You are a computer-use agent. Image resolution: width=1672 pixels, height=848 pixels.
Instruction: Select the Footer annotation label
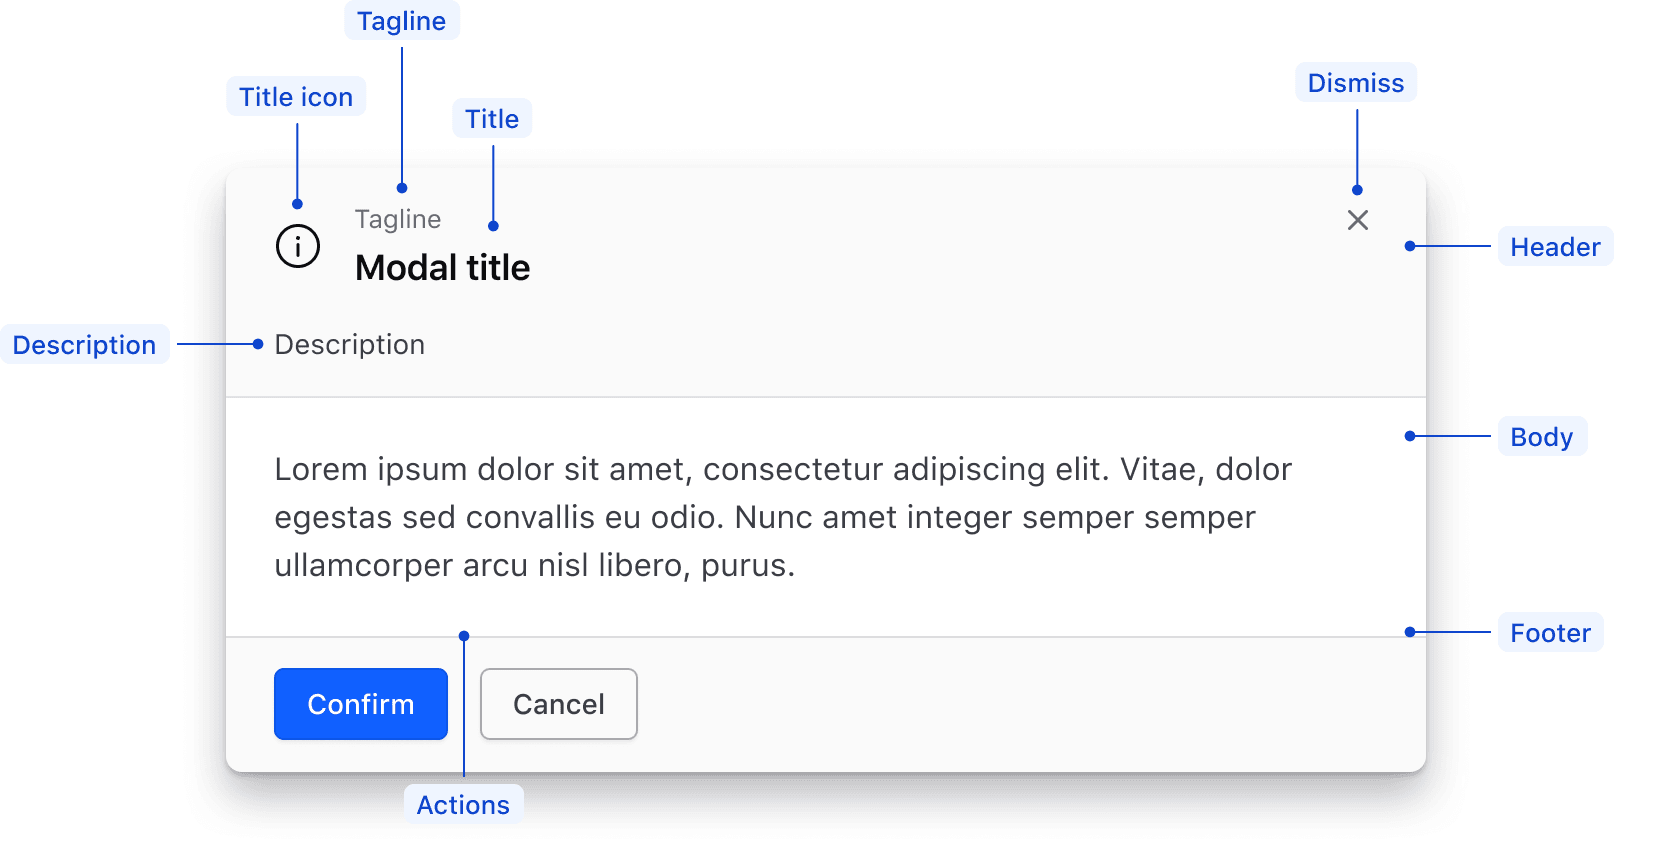pos(1549,632)
